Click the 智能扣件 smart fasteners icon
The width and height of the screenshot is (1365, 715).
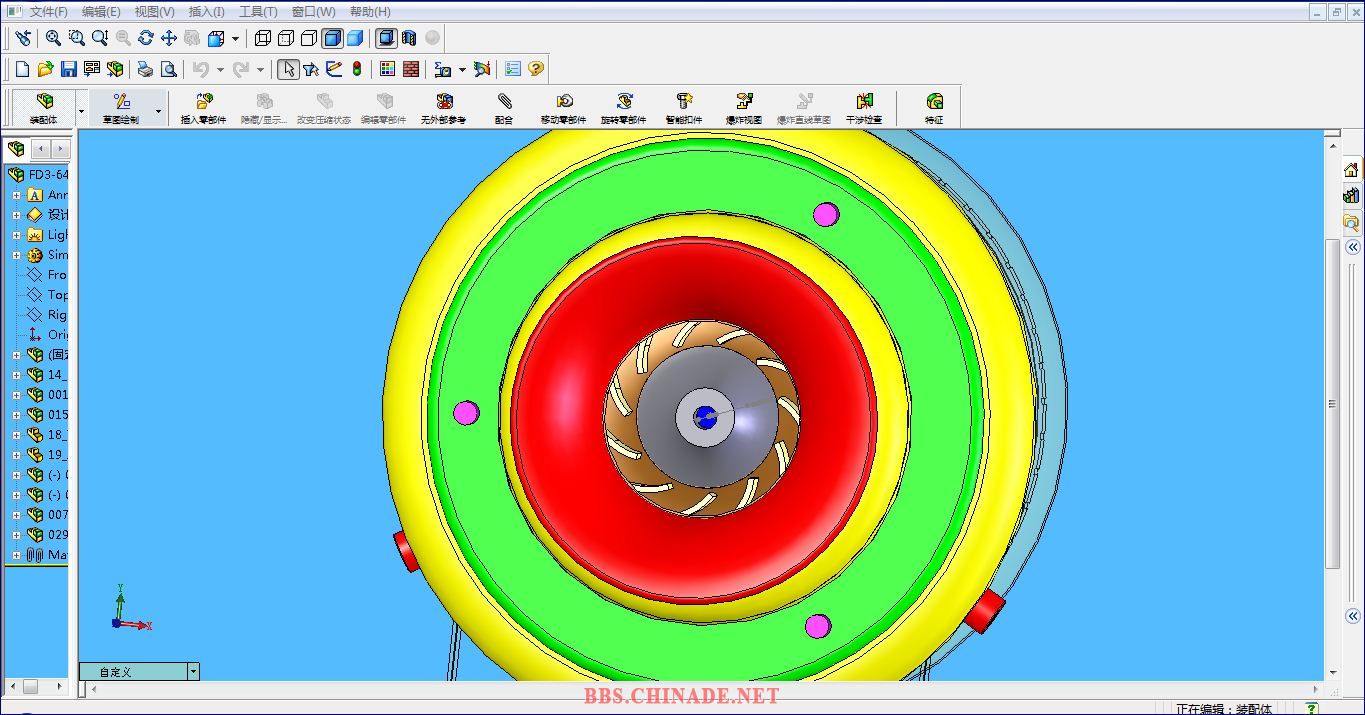click(684, 108)
